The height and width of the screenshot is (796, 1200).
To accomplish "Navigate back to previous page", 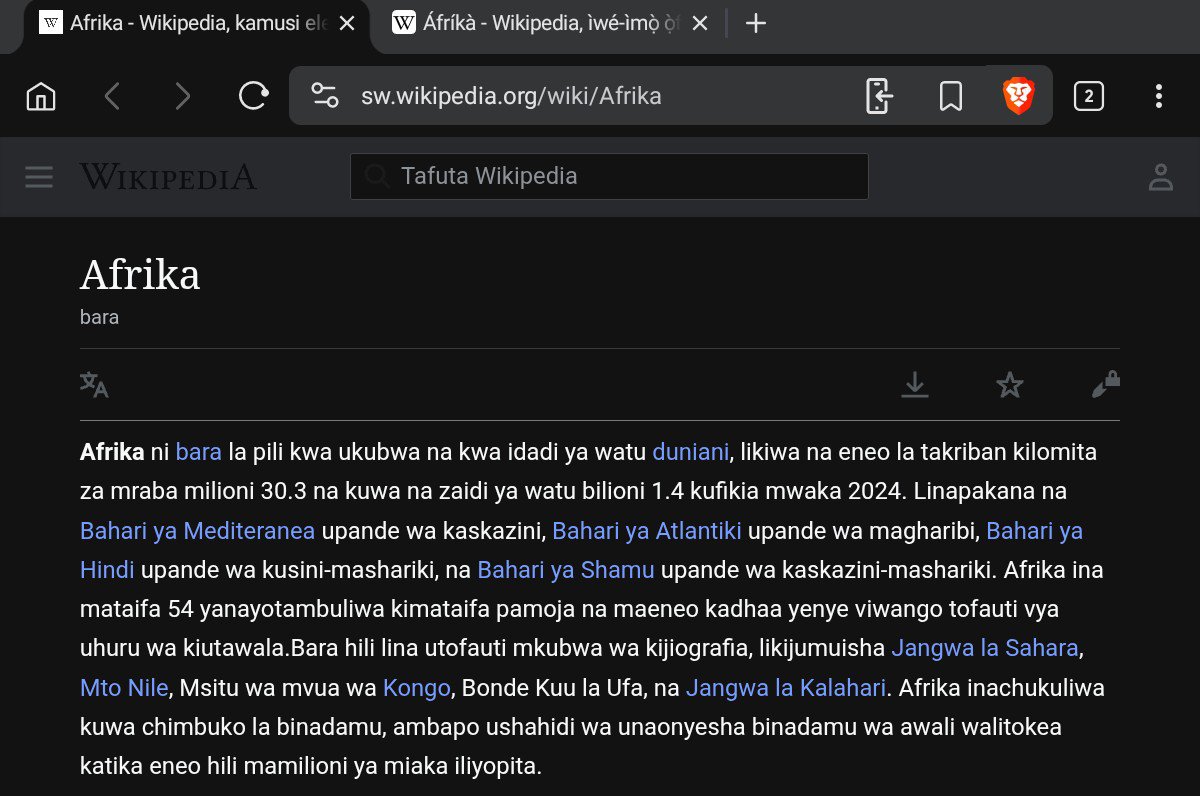I will pos(112,96).
